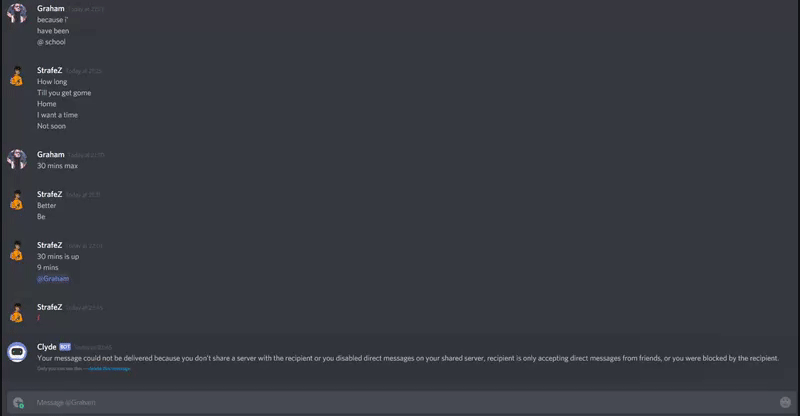Click Graham's avatar beside '30 mins max'
Screen dimensions: 800x416
(17, 159)
